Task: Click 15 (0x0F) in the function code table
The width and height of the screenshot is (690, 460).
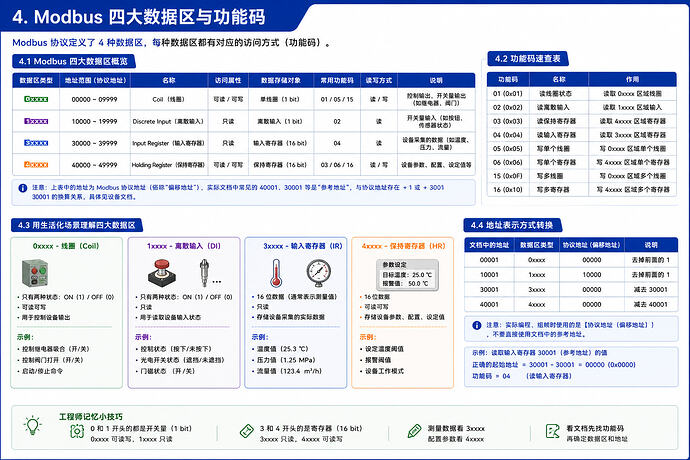Action: click(x=507, y=176)
